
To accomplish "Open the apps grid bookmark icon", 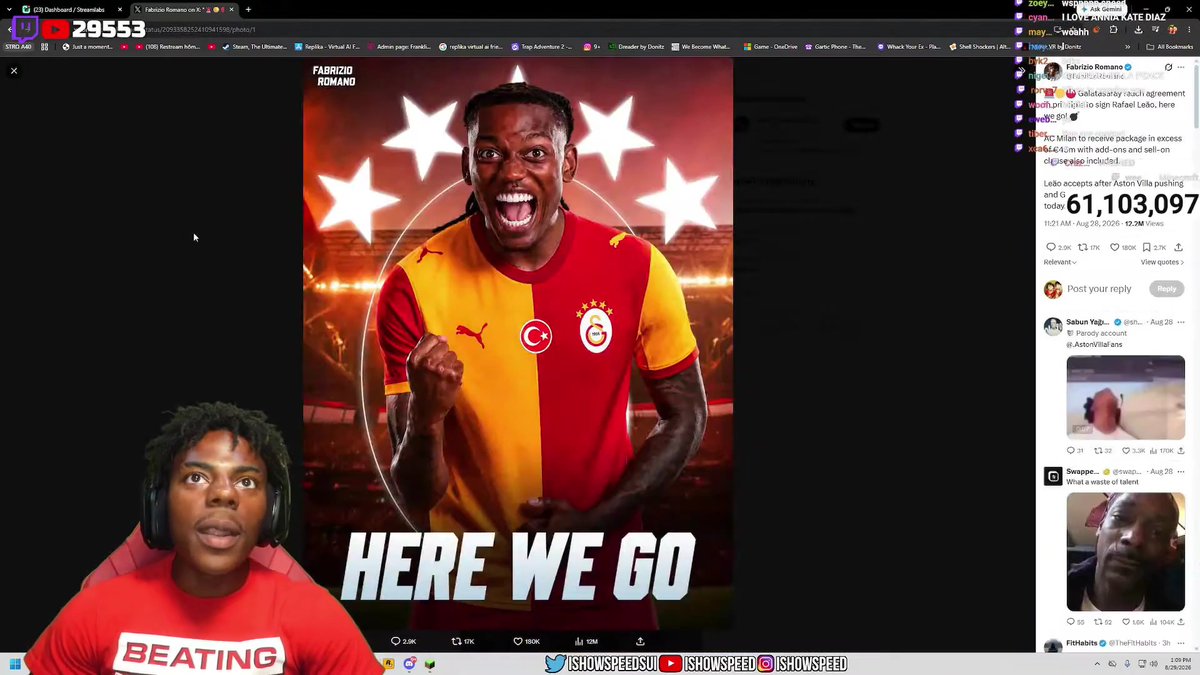I will tap(43, 46).
